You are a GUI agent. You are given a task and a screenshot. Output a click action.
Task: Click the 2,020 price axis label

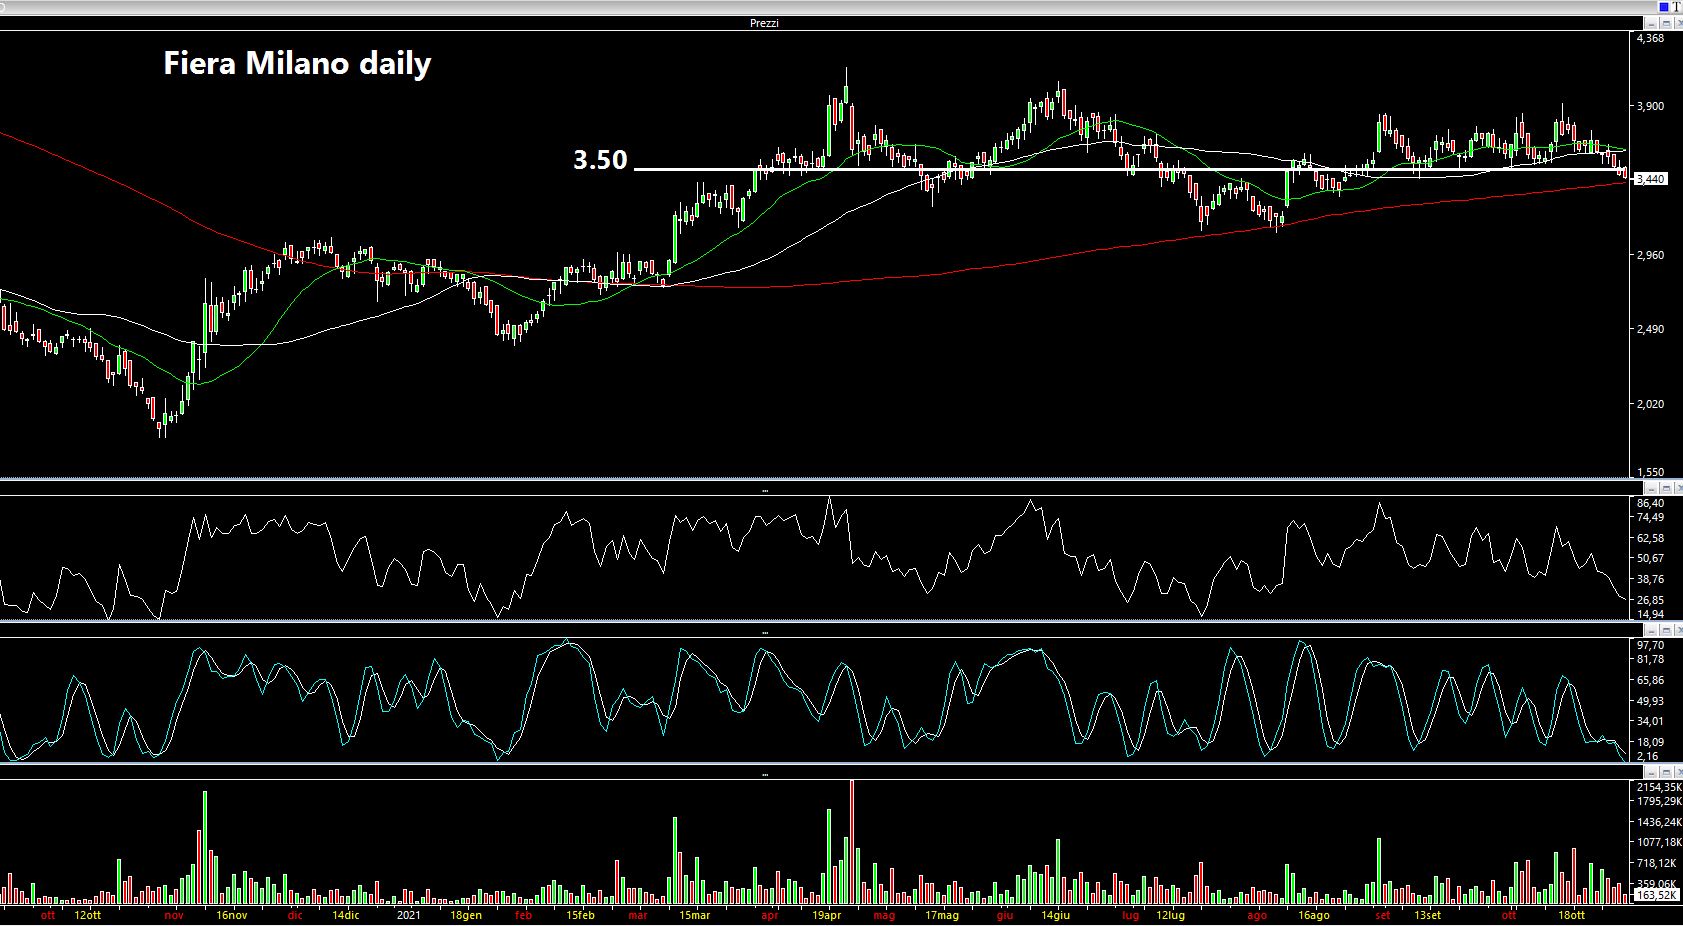(x=1650, y=404)
